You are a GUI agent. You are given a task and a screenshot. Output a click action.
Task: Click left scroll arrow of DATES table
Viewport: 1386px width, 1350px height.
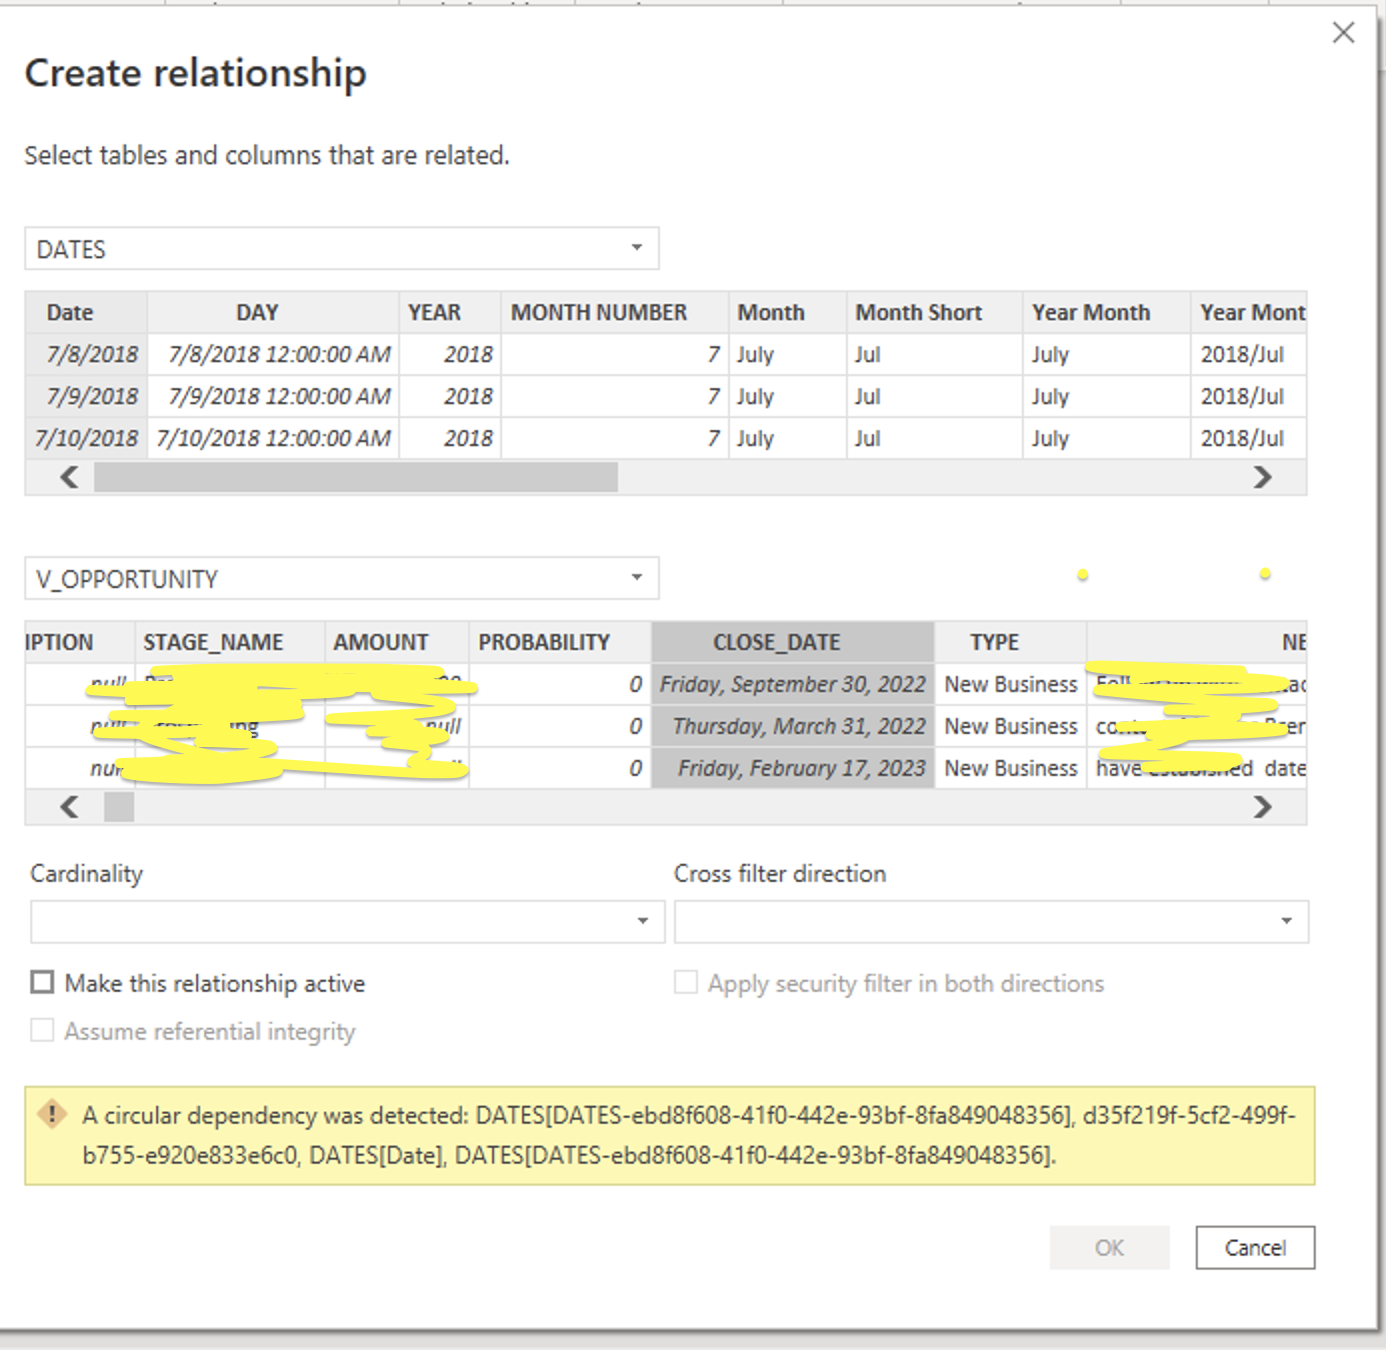(x=69, y=477)
